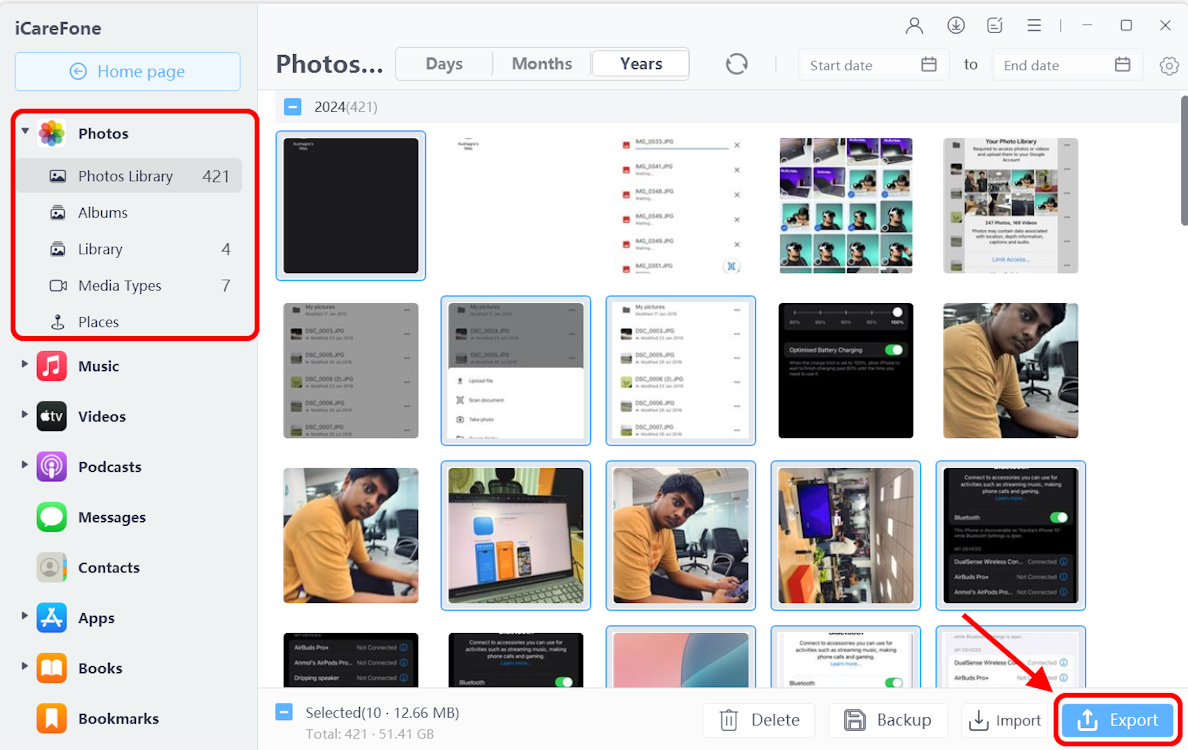1188x750 pixels.
Task: Open the Bookmarks section
Action: (x=119, y=718)
